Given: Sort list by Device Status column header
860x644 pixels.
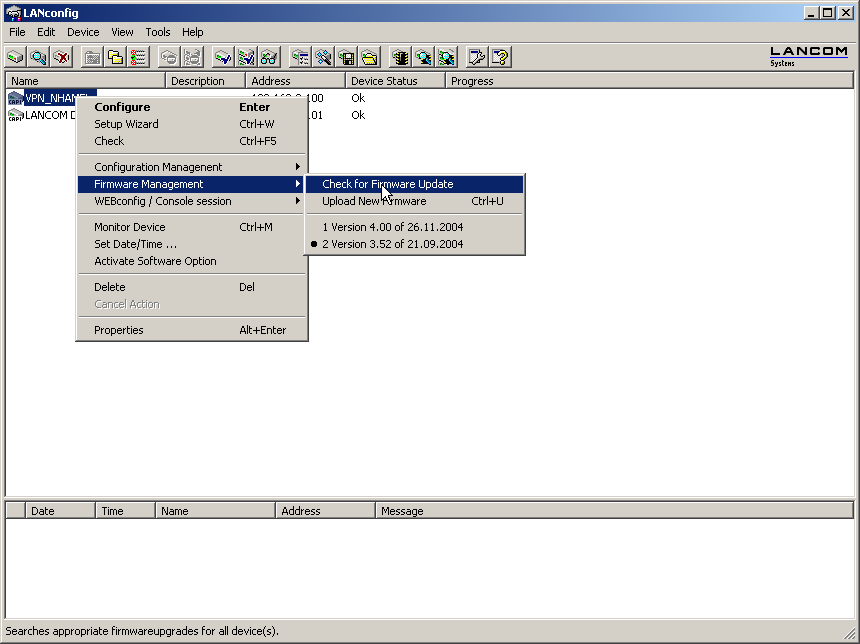Looking at the screenshot, I should pos(384,81).
